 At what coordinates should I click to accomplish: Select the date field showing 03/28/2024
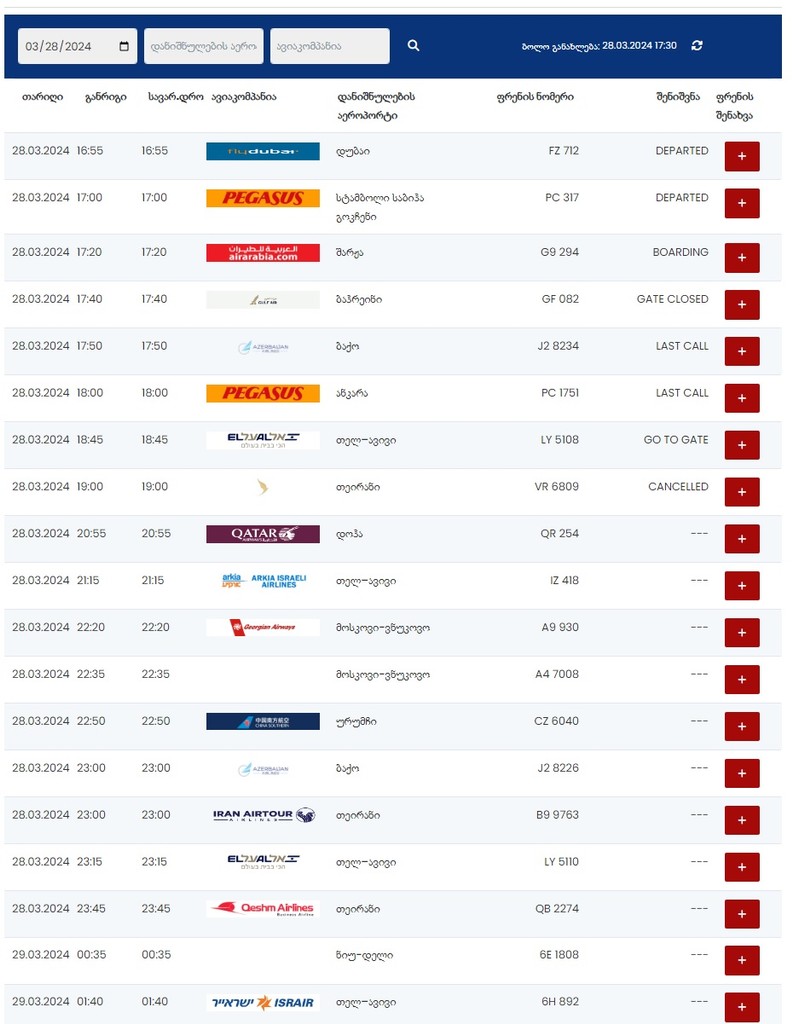click(77, 46)
